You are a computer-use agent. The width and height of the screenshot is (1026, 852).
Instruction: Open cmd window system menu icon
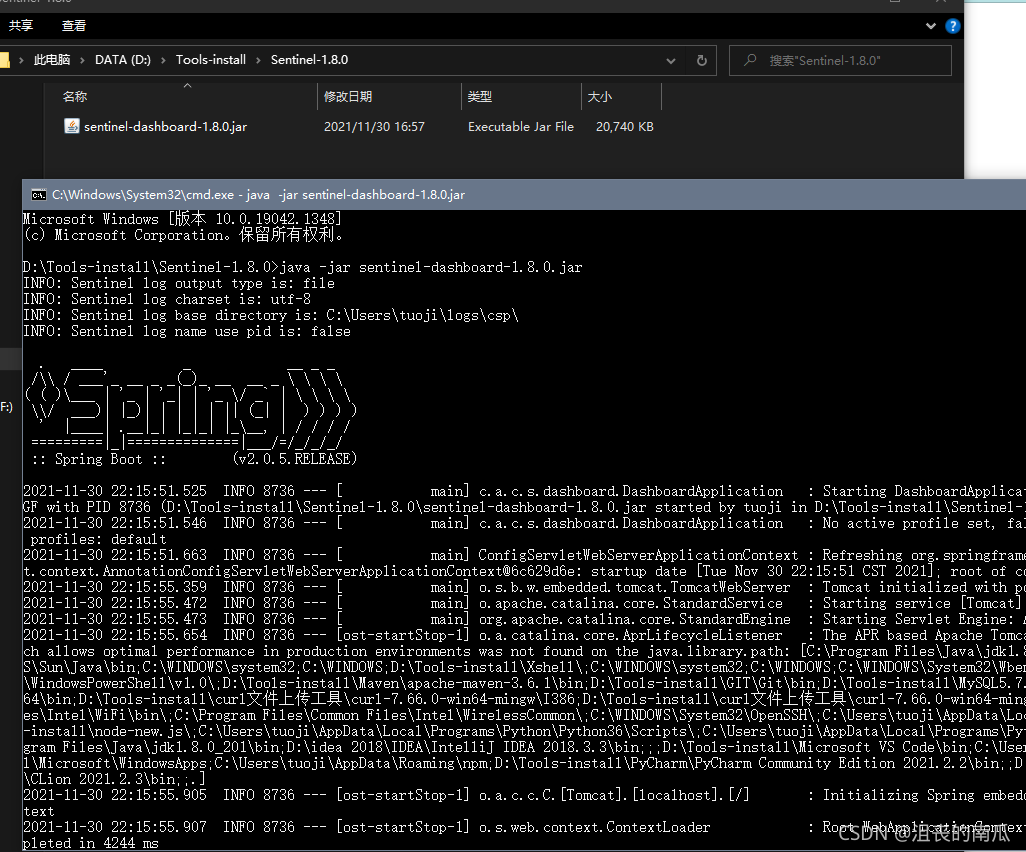point(39,195)
